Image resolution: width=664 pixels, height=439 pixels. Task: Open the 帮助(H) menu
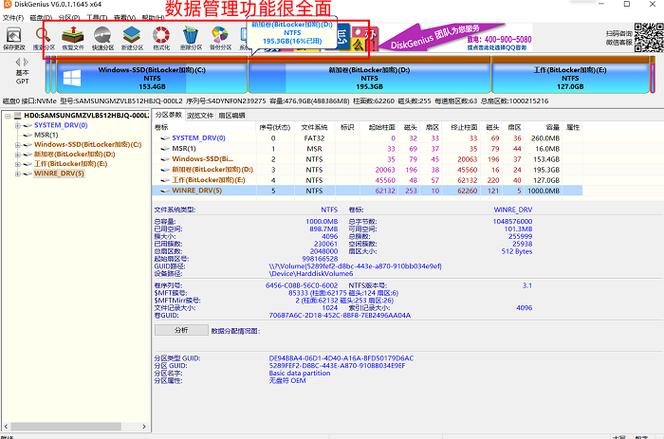[153, 18]
